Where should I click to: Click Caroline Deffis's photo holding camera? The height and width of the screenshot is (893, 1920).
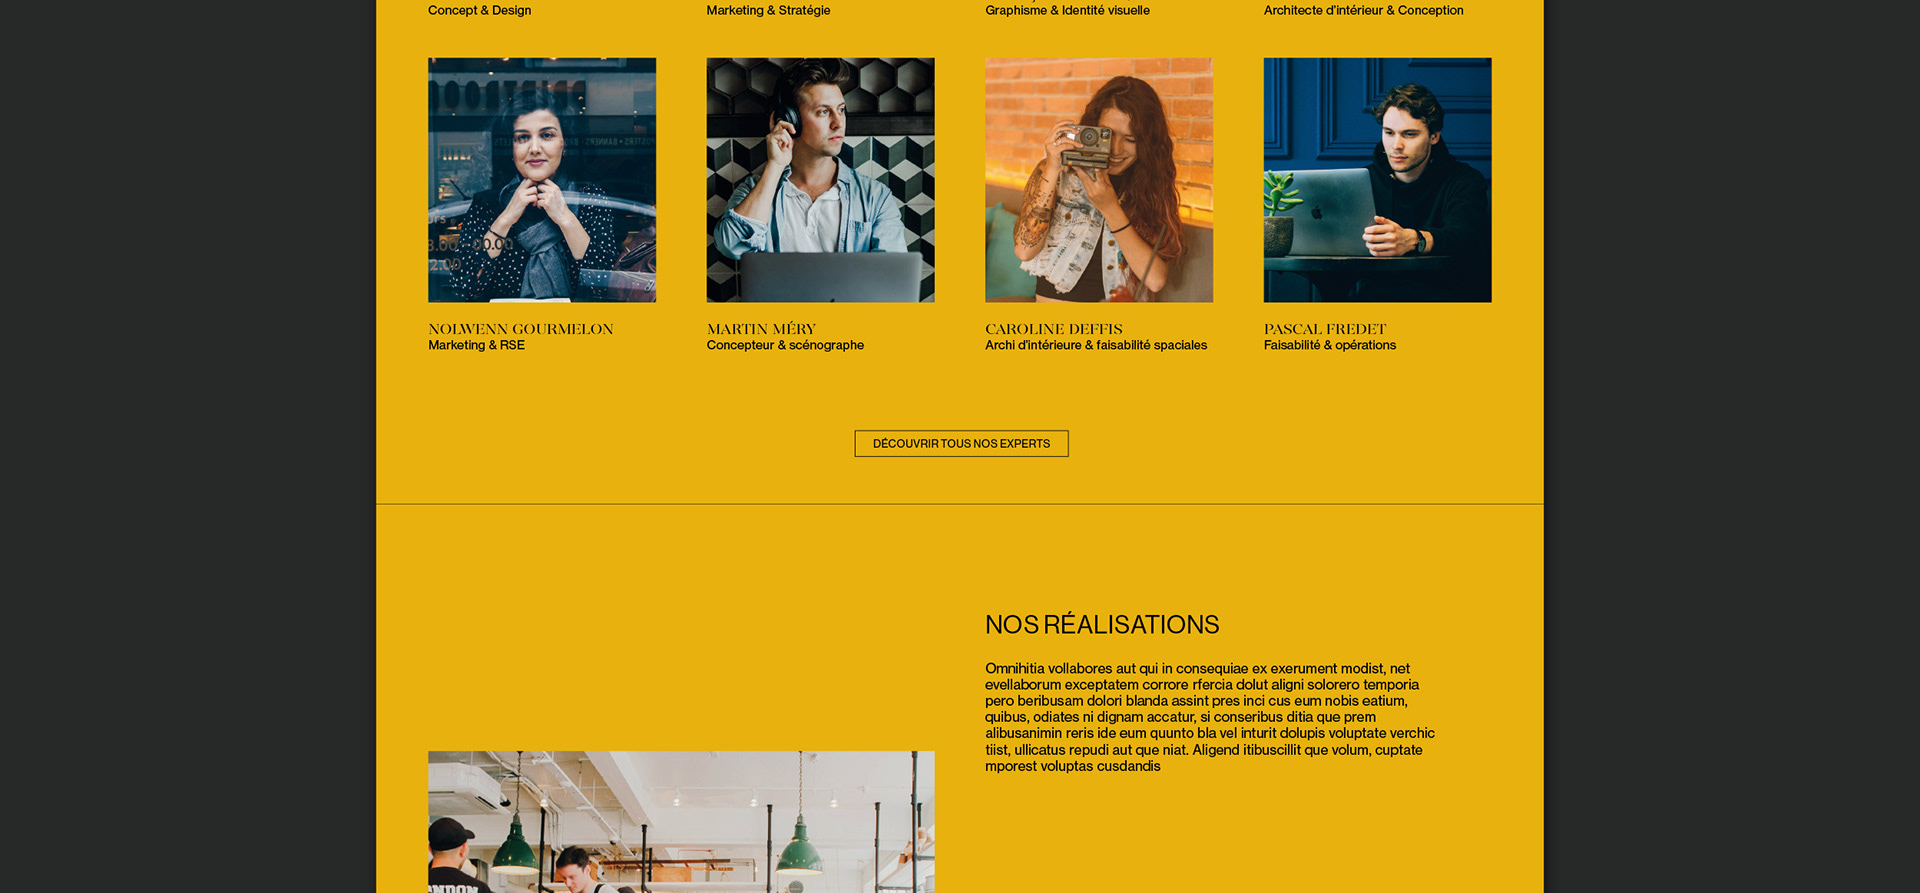coord(1099,180)
